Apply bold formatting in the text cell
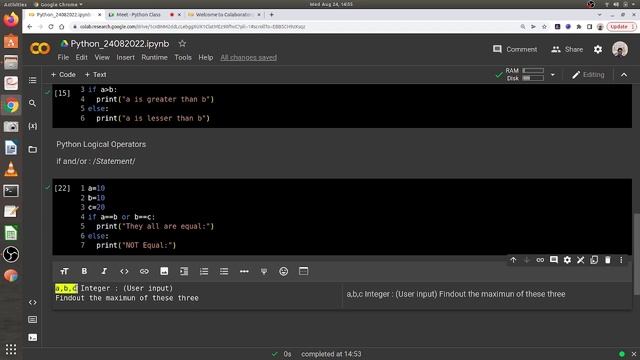 point(84,271)
